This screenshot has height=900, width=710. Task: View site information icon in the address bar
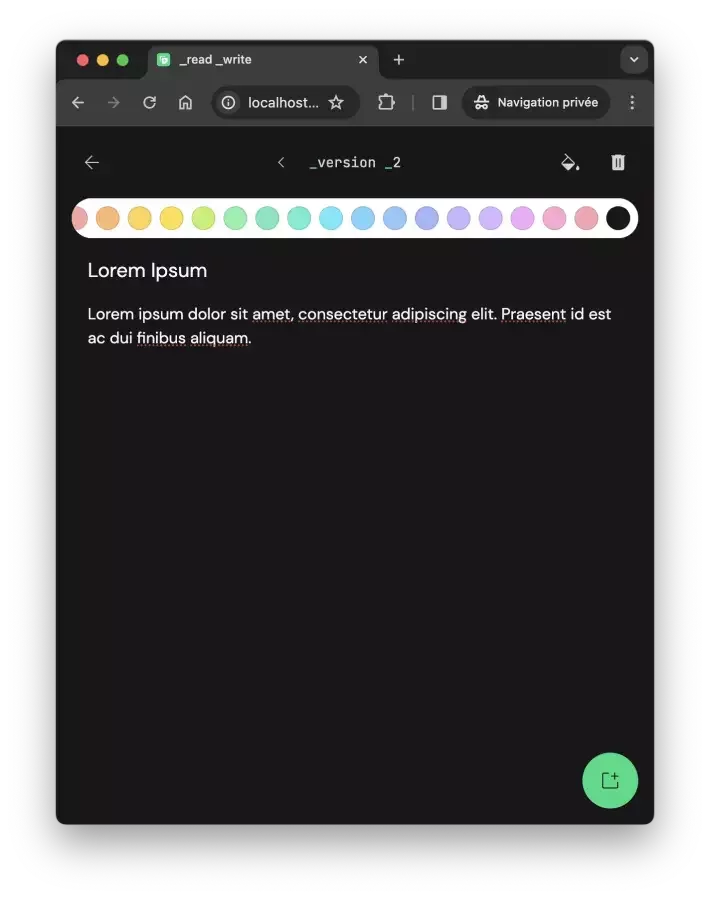(228, 102)
